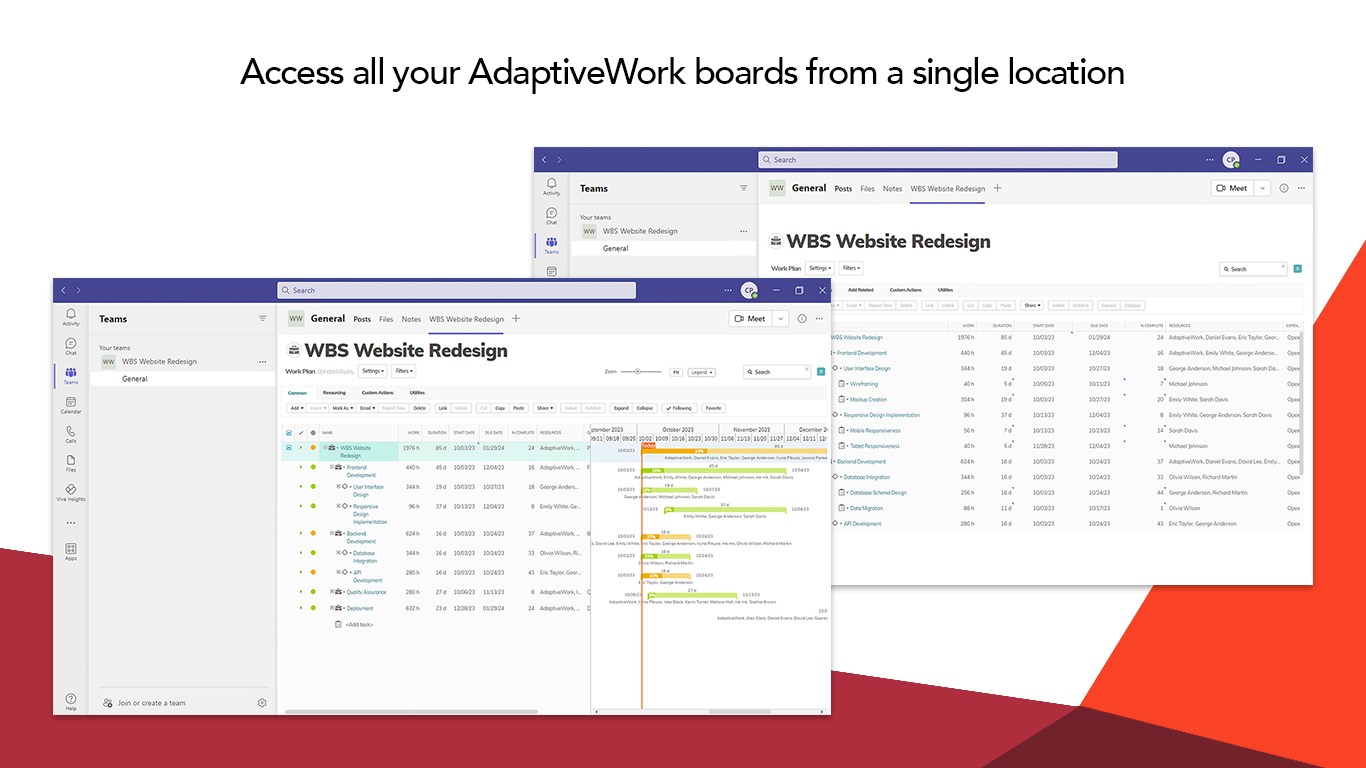Select Custom Actions ribbon tab in front window
The height and width of the screenshot is (768, 1366).
377,393
